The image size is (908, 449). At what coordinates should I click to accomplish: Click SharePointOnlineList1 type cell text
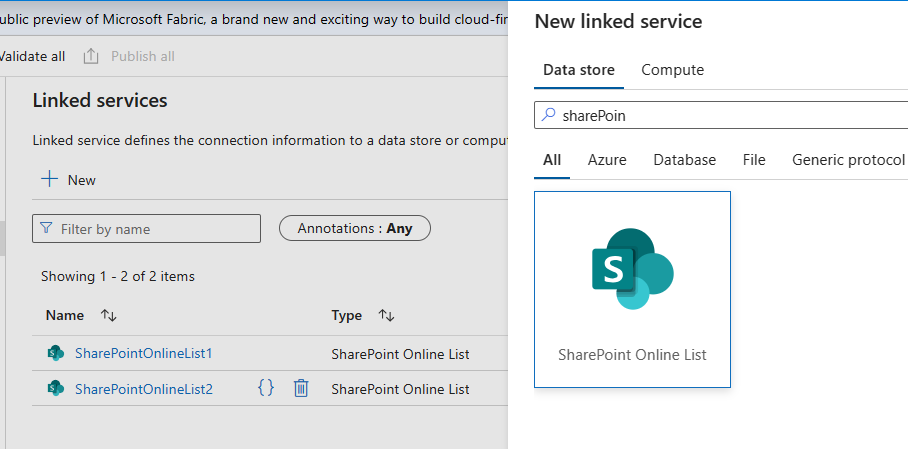(400, 354)
